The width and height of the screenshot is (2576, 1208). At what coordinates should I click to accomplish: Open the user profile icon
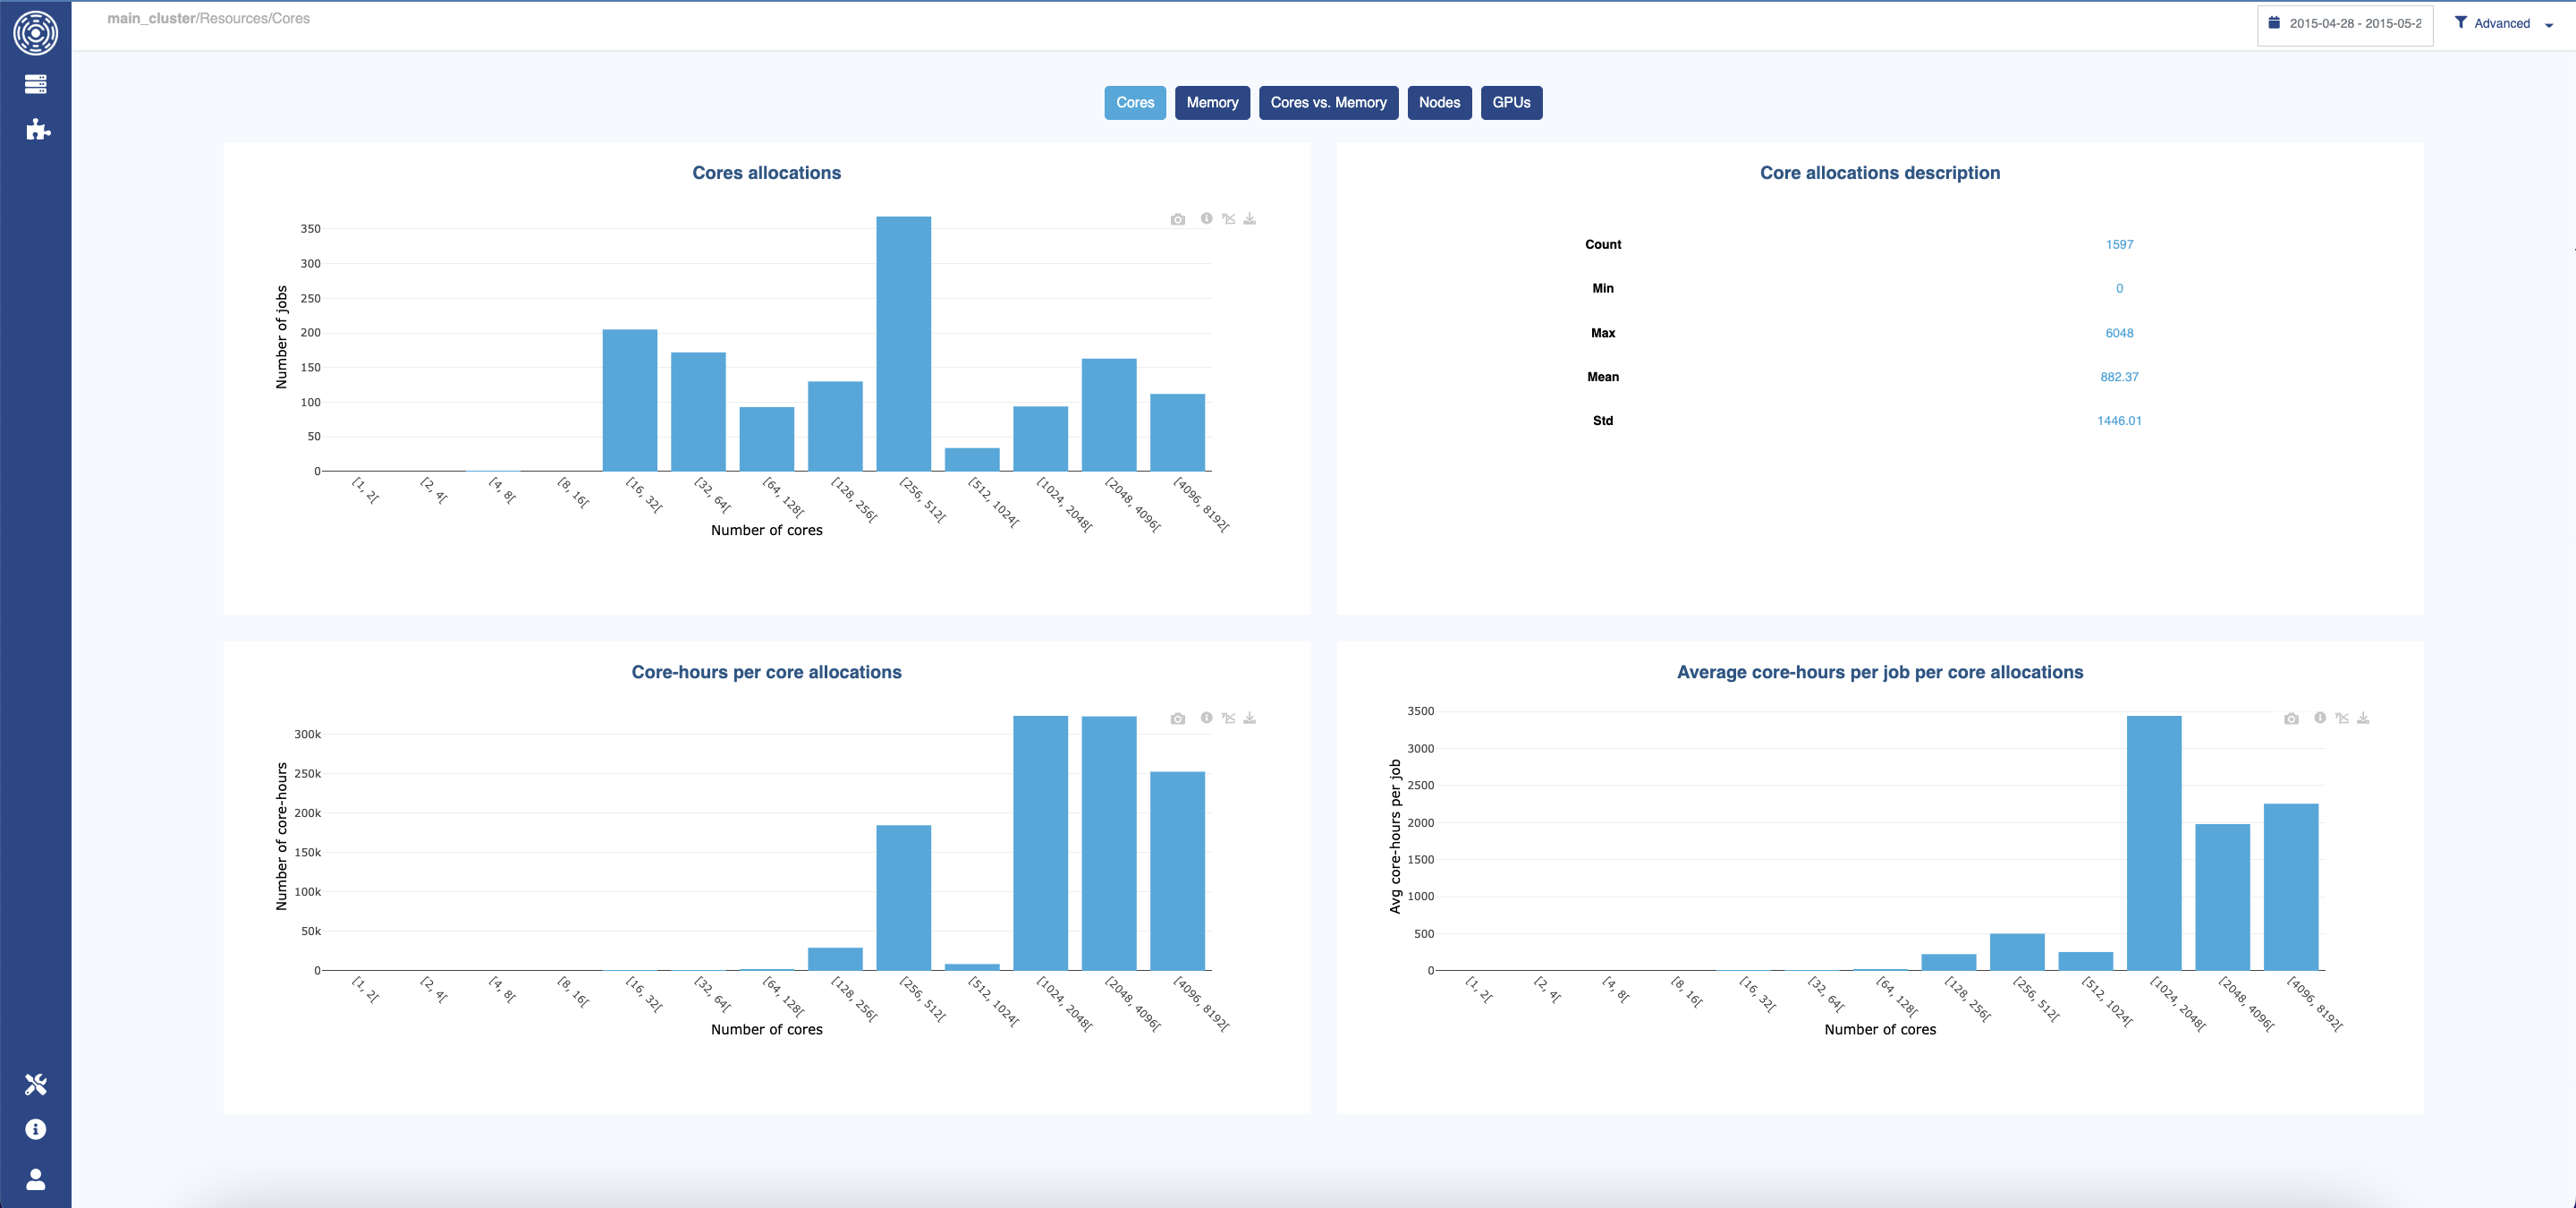pos(35,1179)
